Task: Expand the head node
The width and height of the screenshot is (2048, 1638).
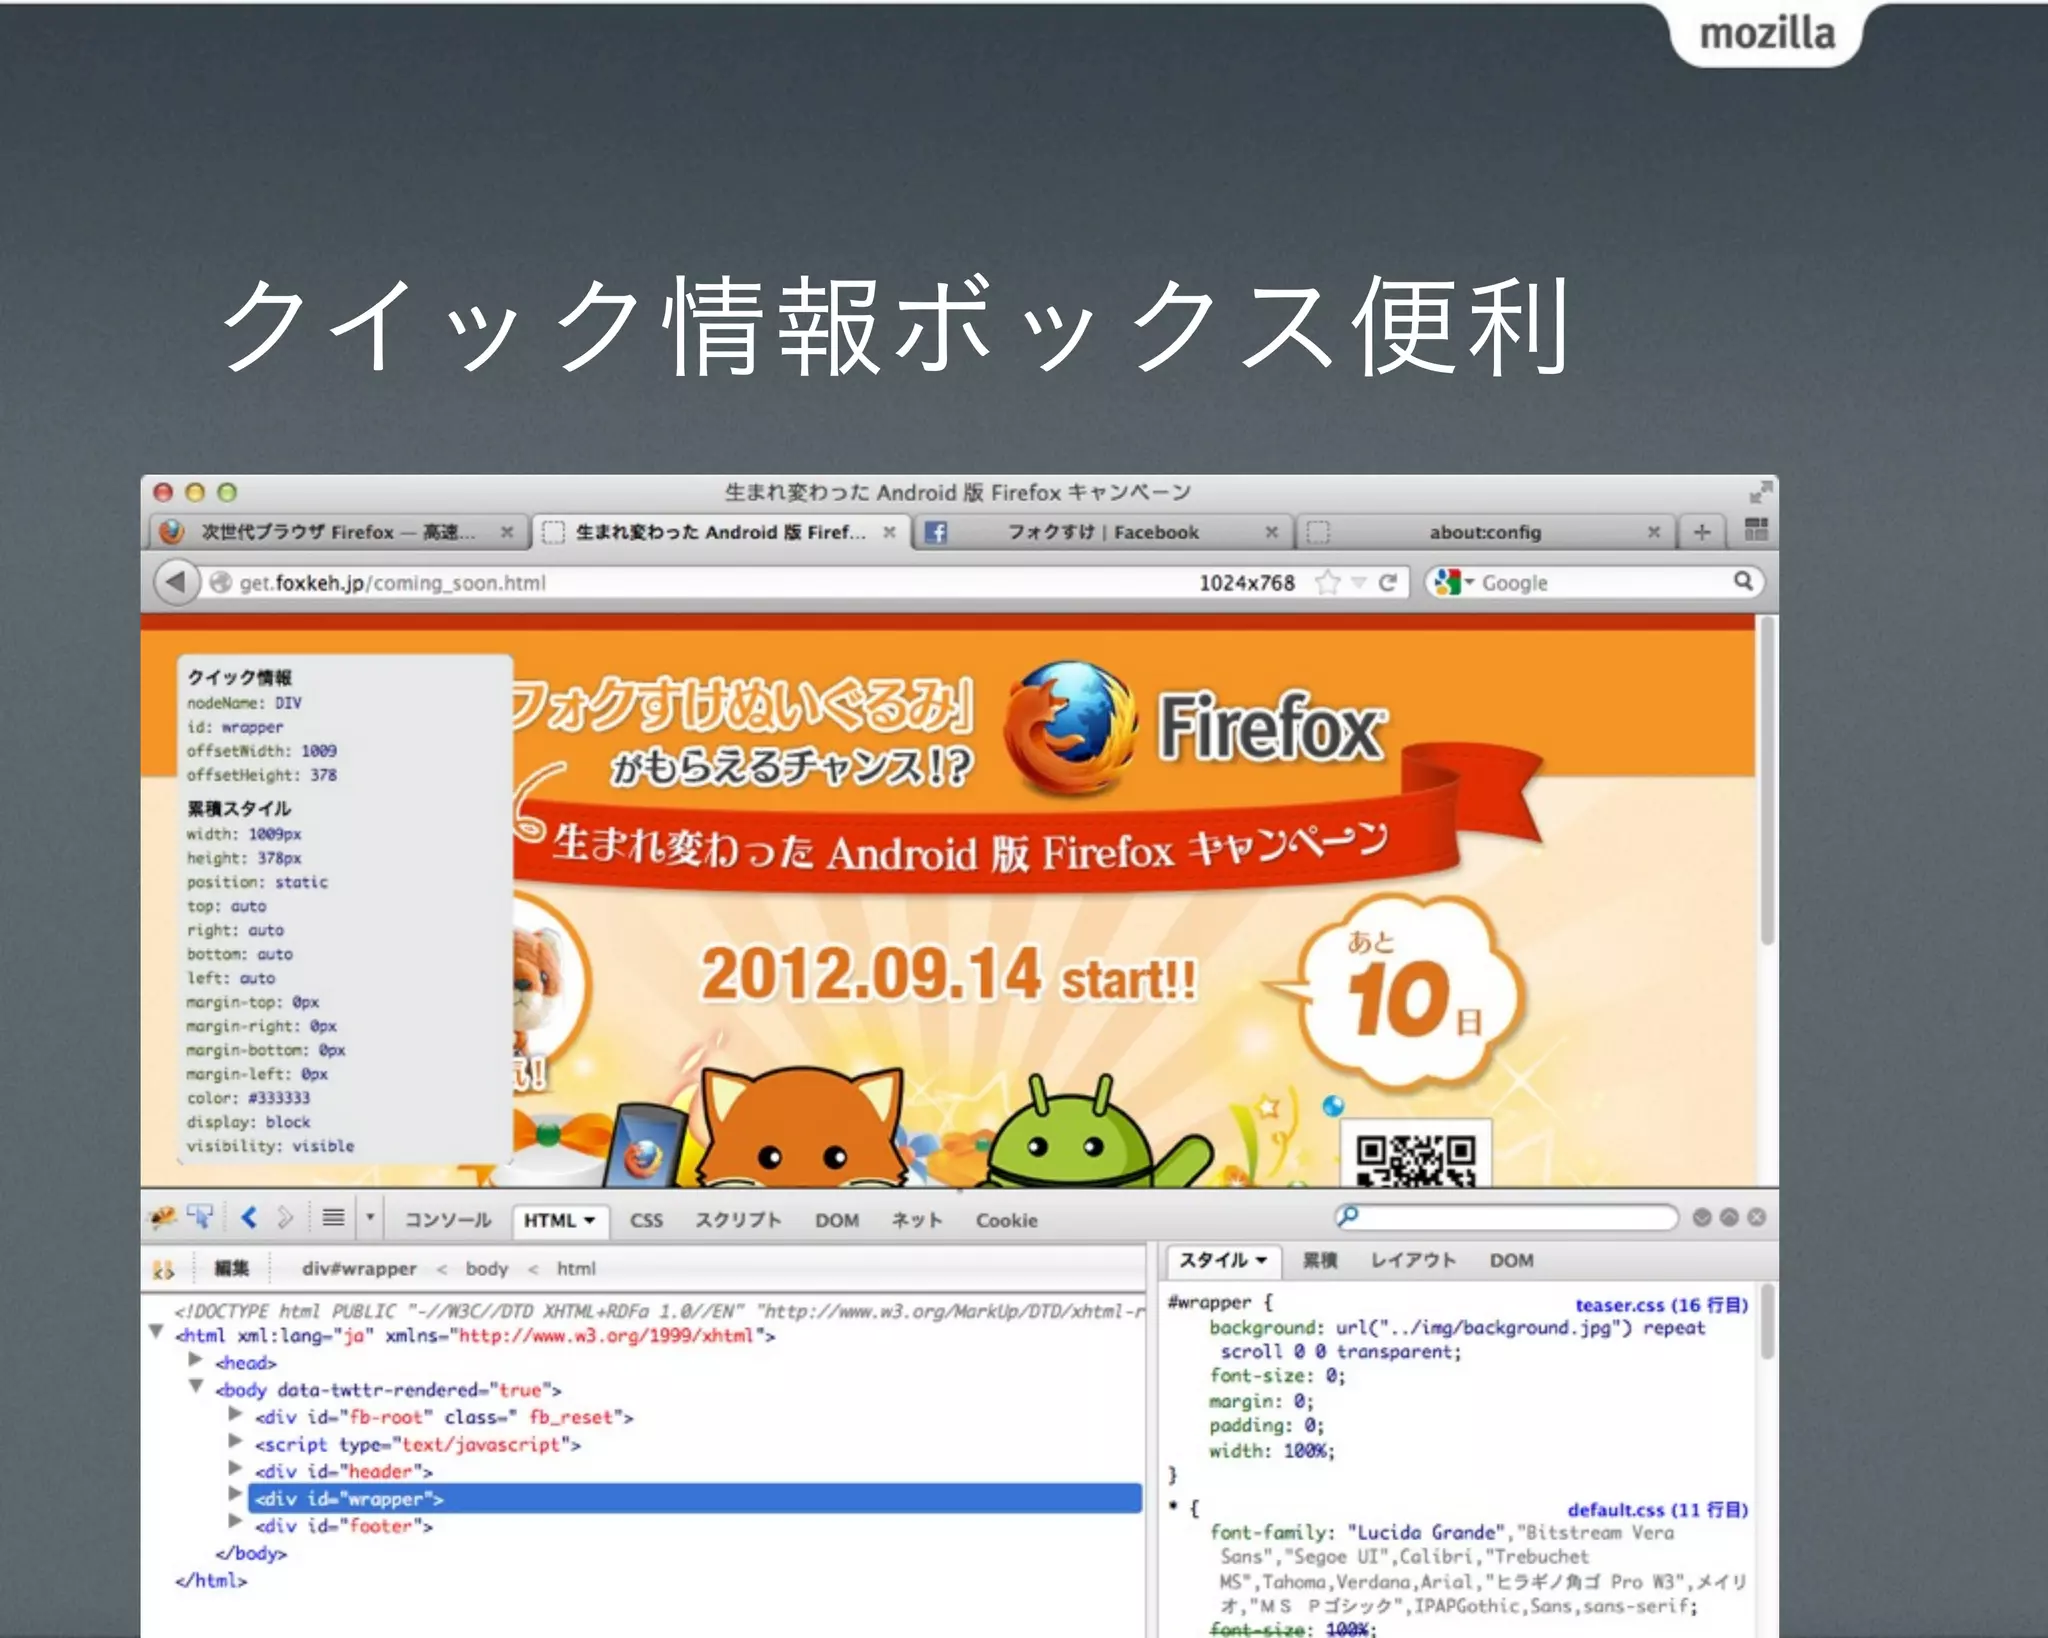Action: pyautogui.click(x=196, y=1360)
